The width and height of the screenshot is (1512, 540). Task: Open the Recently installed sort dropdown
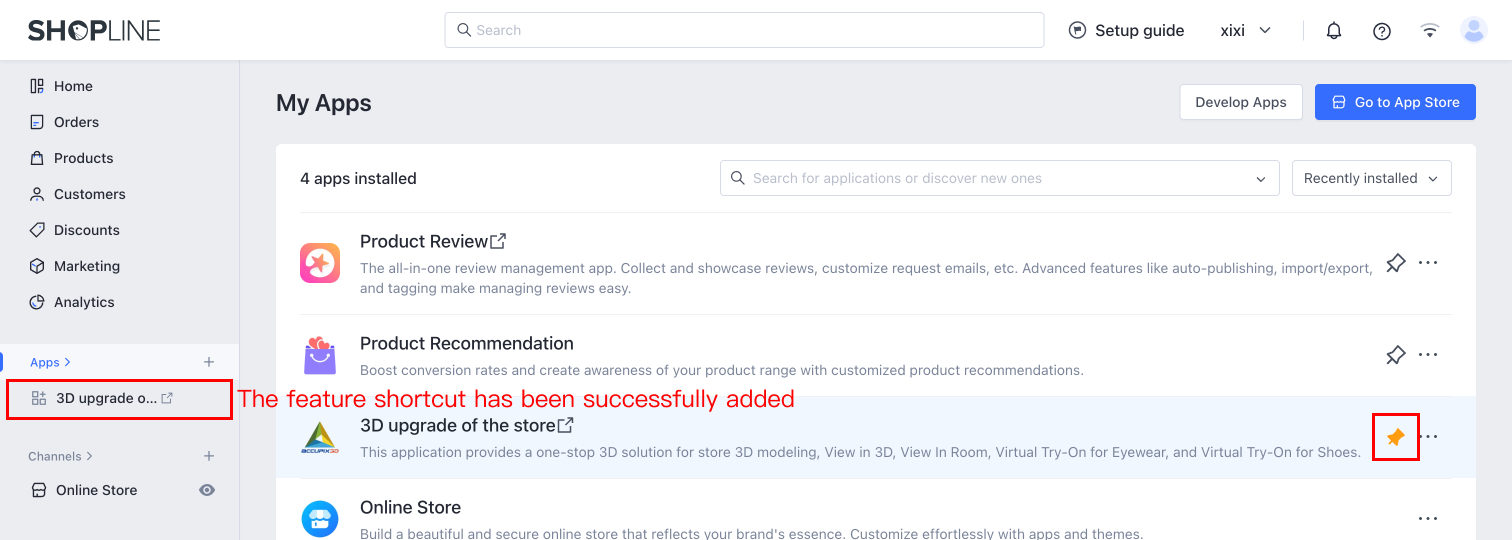(1372, 178)
